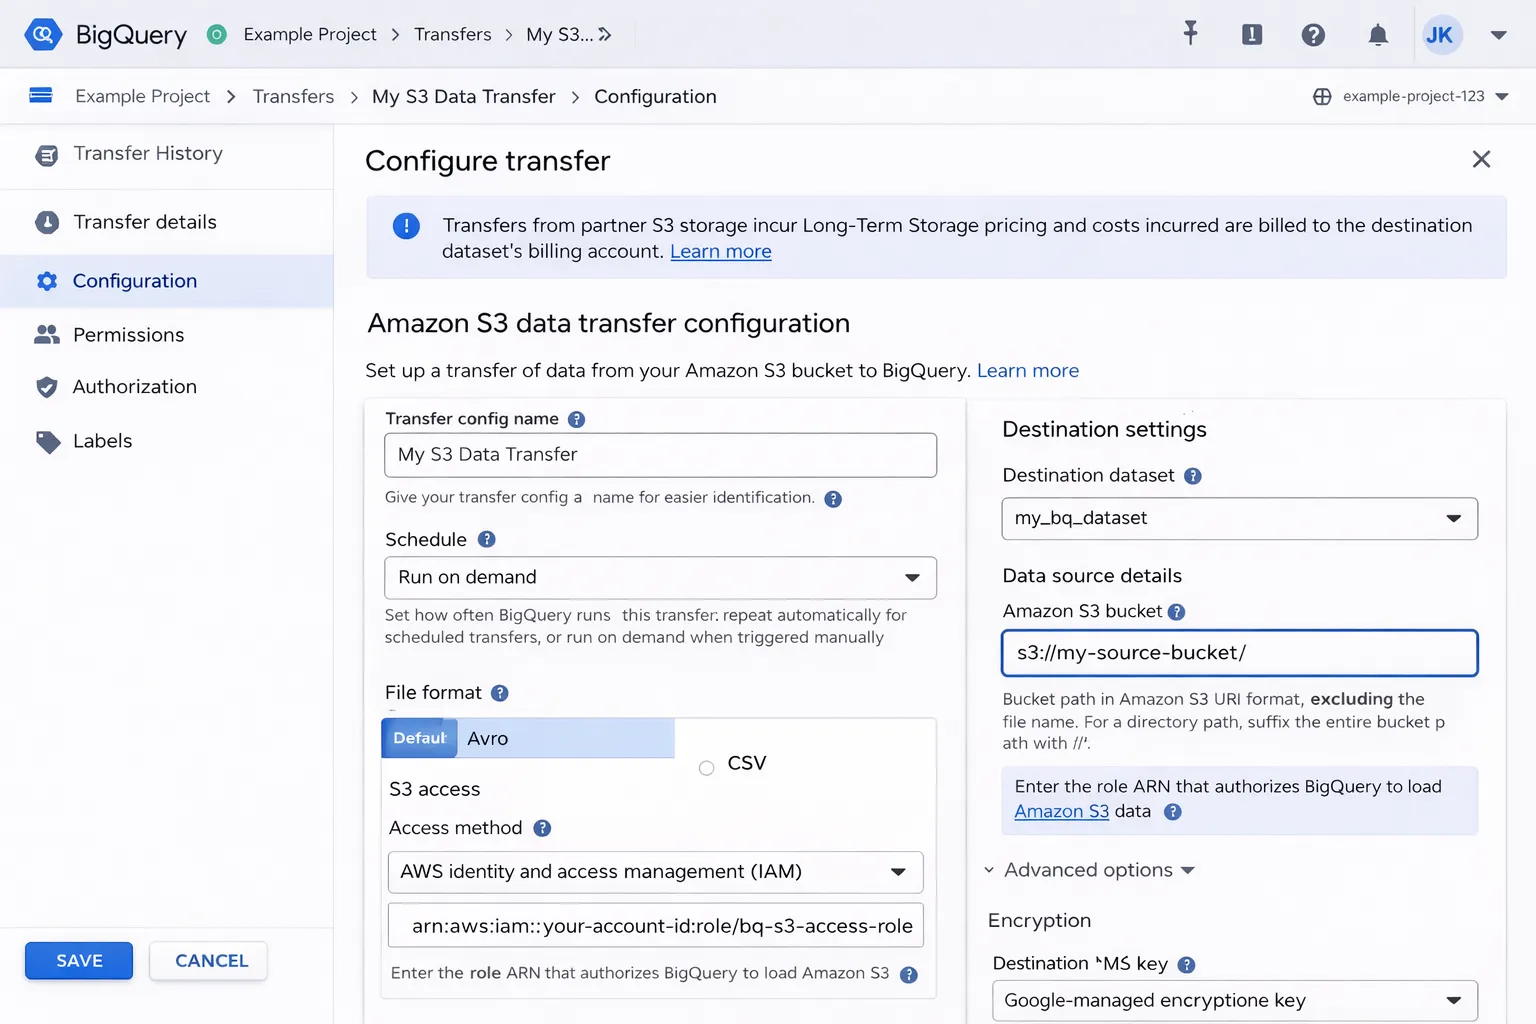Viewport: 1536px width, 1024px height.
Task: Open the report an issue icon
Action: [1251, 33]
